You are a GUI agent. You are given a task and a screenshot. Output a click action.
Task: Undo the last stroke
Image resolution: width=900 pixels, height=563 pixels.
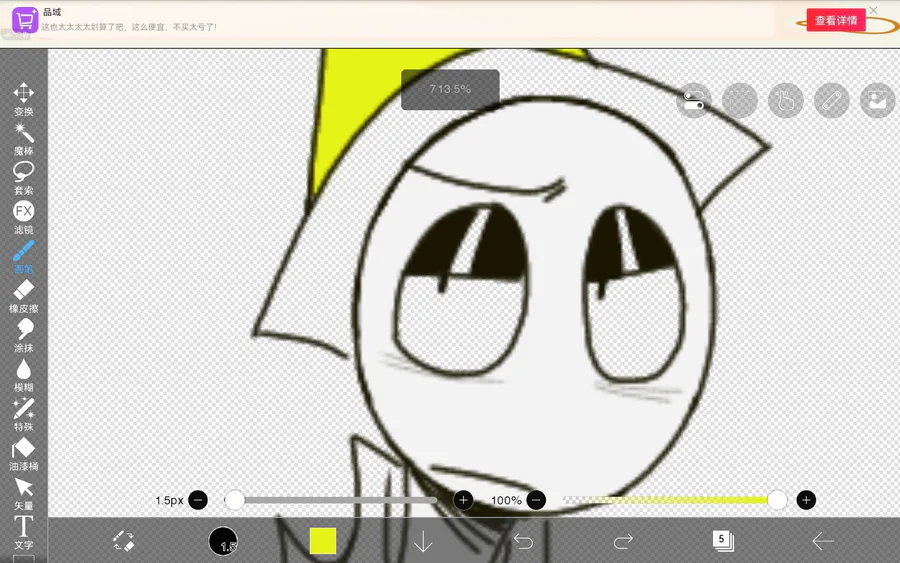[x=523, y=541]
